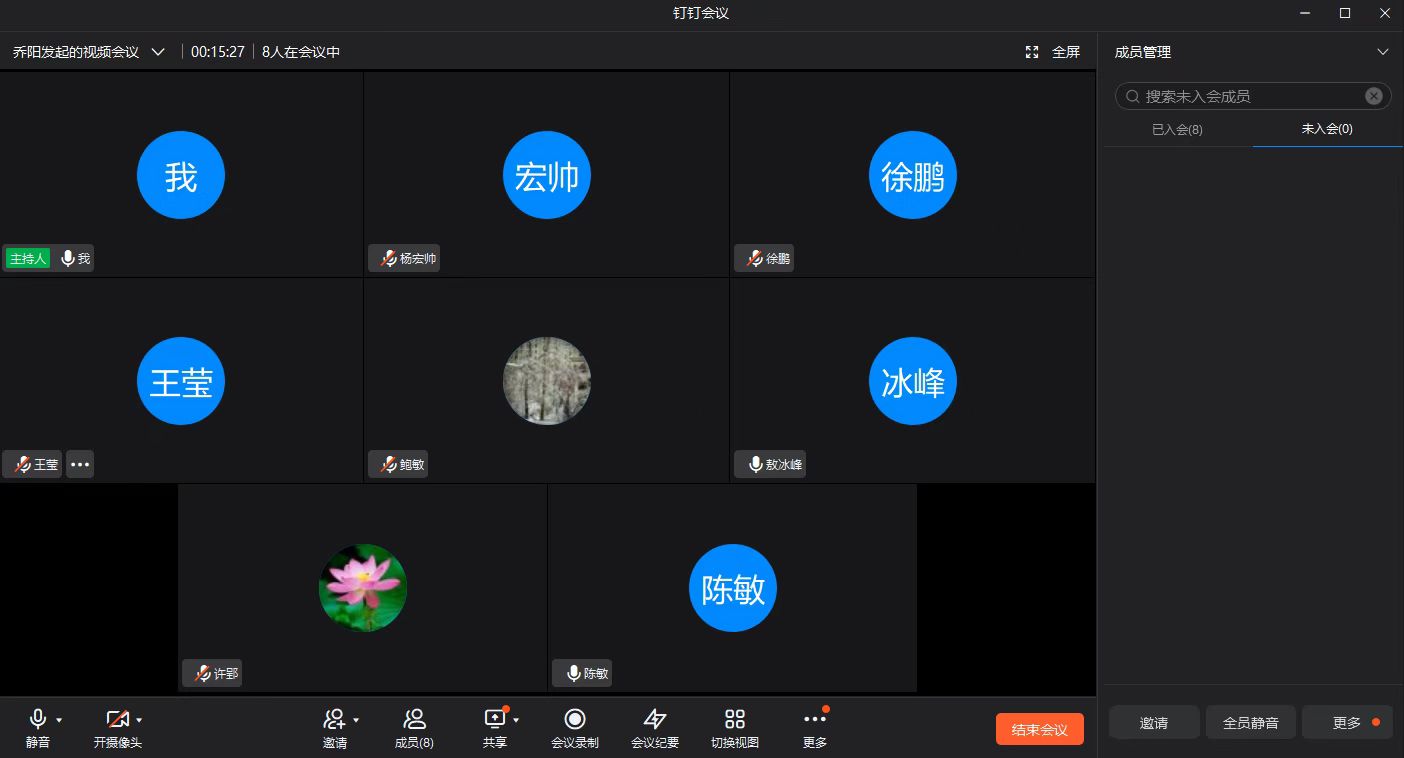Click the search non-joined members input field
Screen dimensions: 1404x758
pos(1250,96)
